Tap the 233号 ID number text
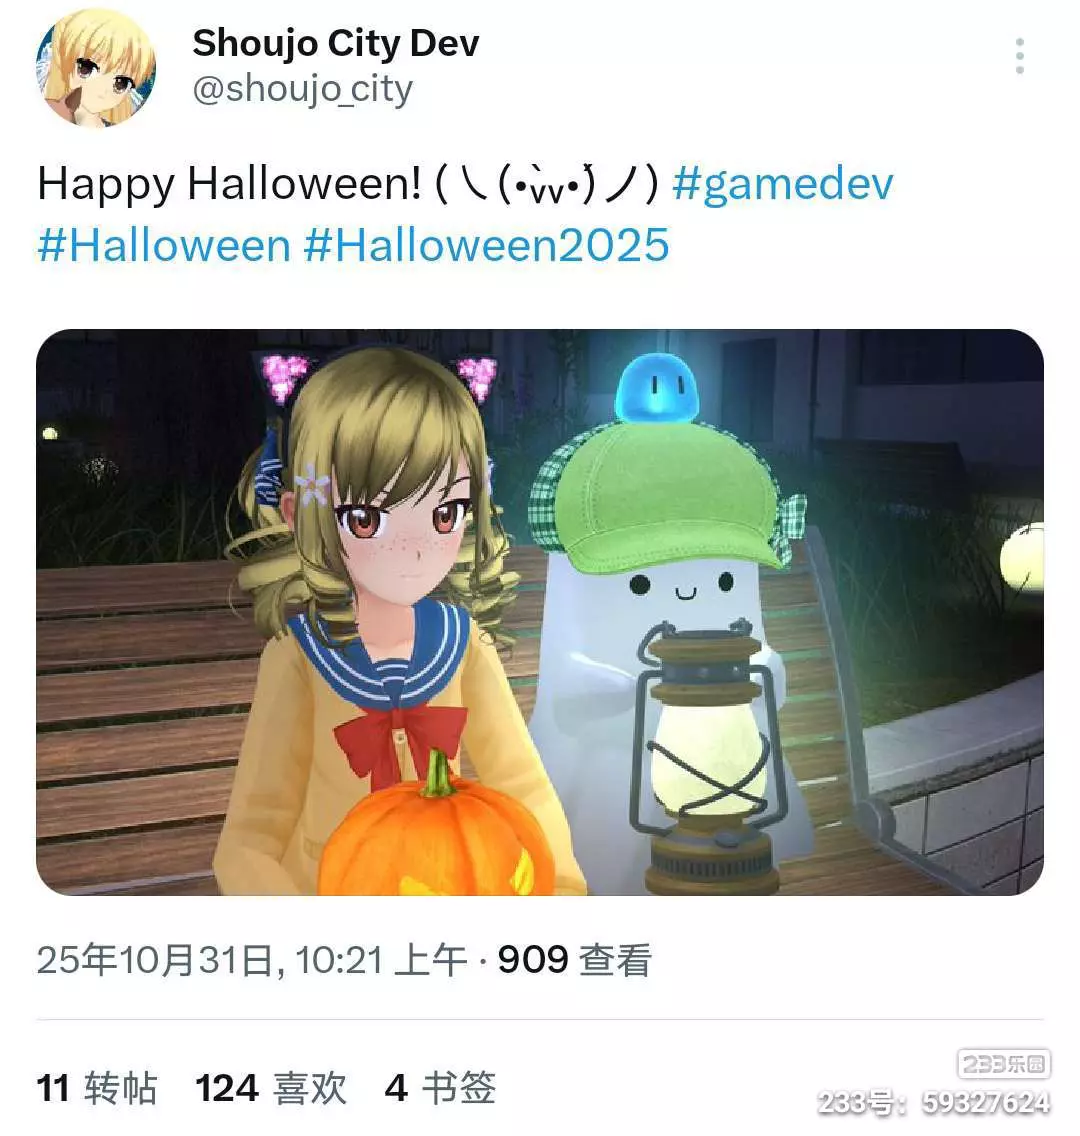The height and width of the screenshot is (1136, 1080). tap(934, 1102)
